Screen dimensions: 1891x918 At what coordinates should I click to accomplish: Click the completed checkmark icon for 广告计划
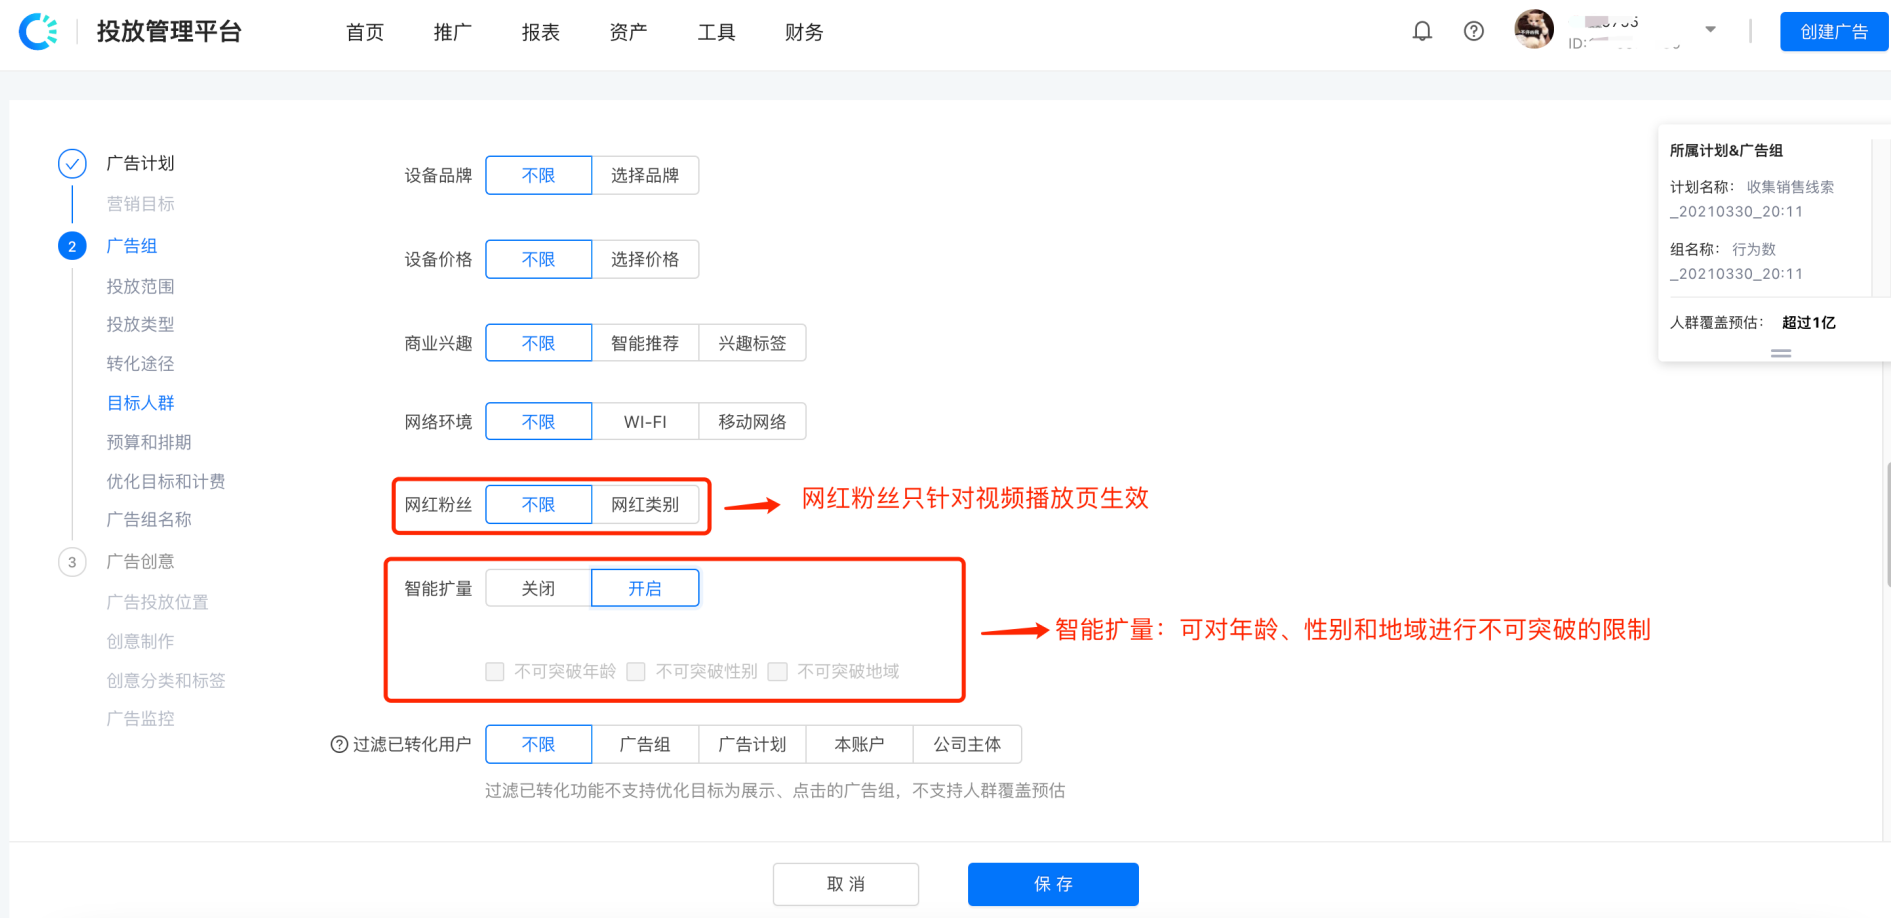pyautogui.click(x=72, y=163)
